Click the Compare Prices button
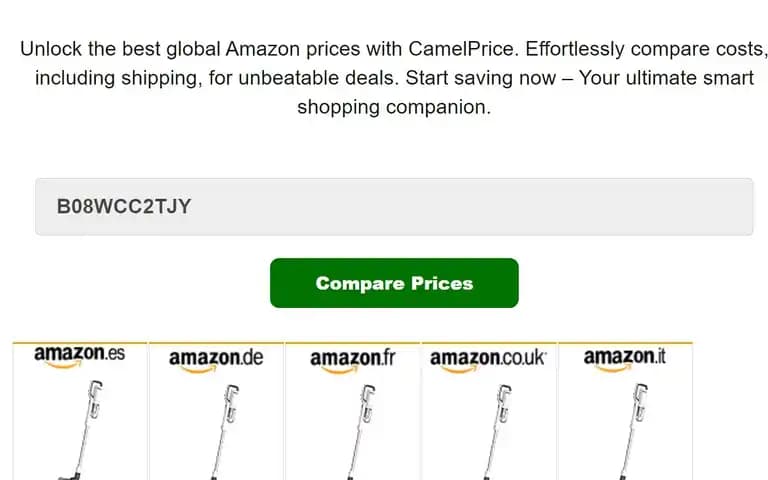 394,283
